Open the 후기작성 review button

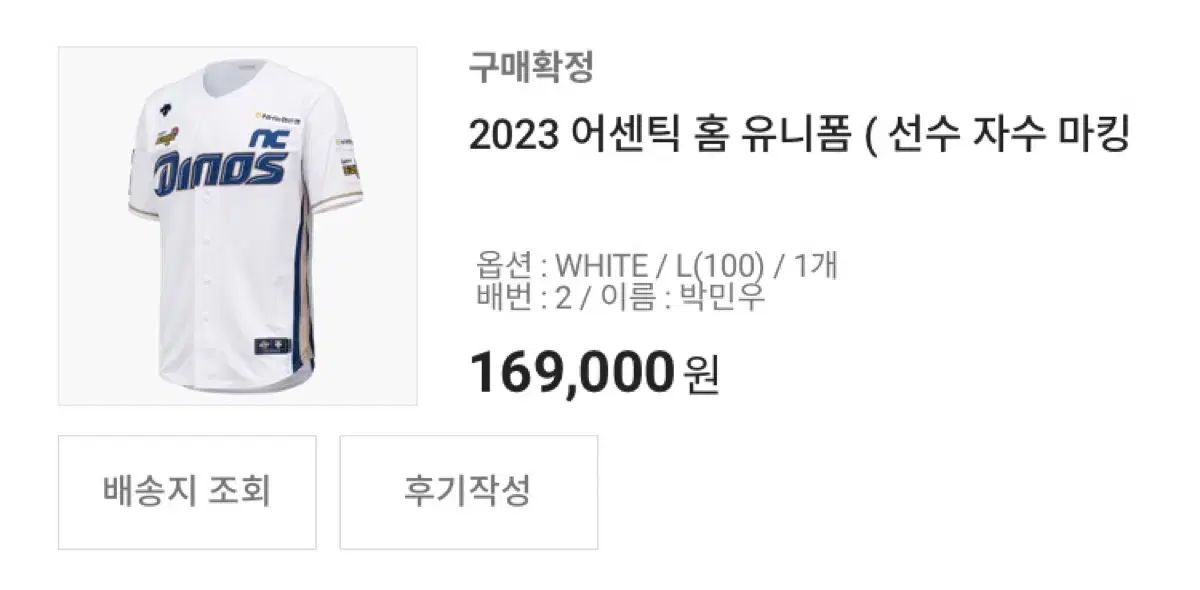[x=468, y=492]
